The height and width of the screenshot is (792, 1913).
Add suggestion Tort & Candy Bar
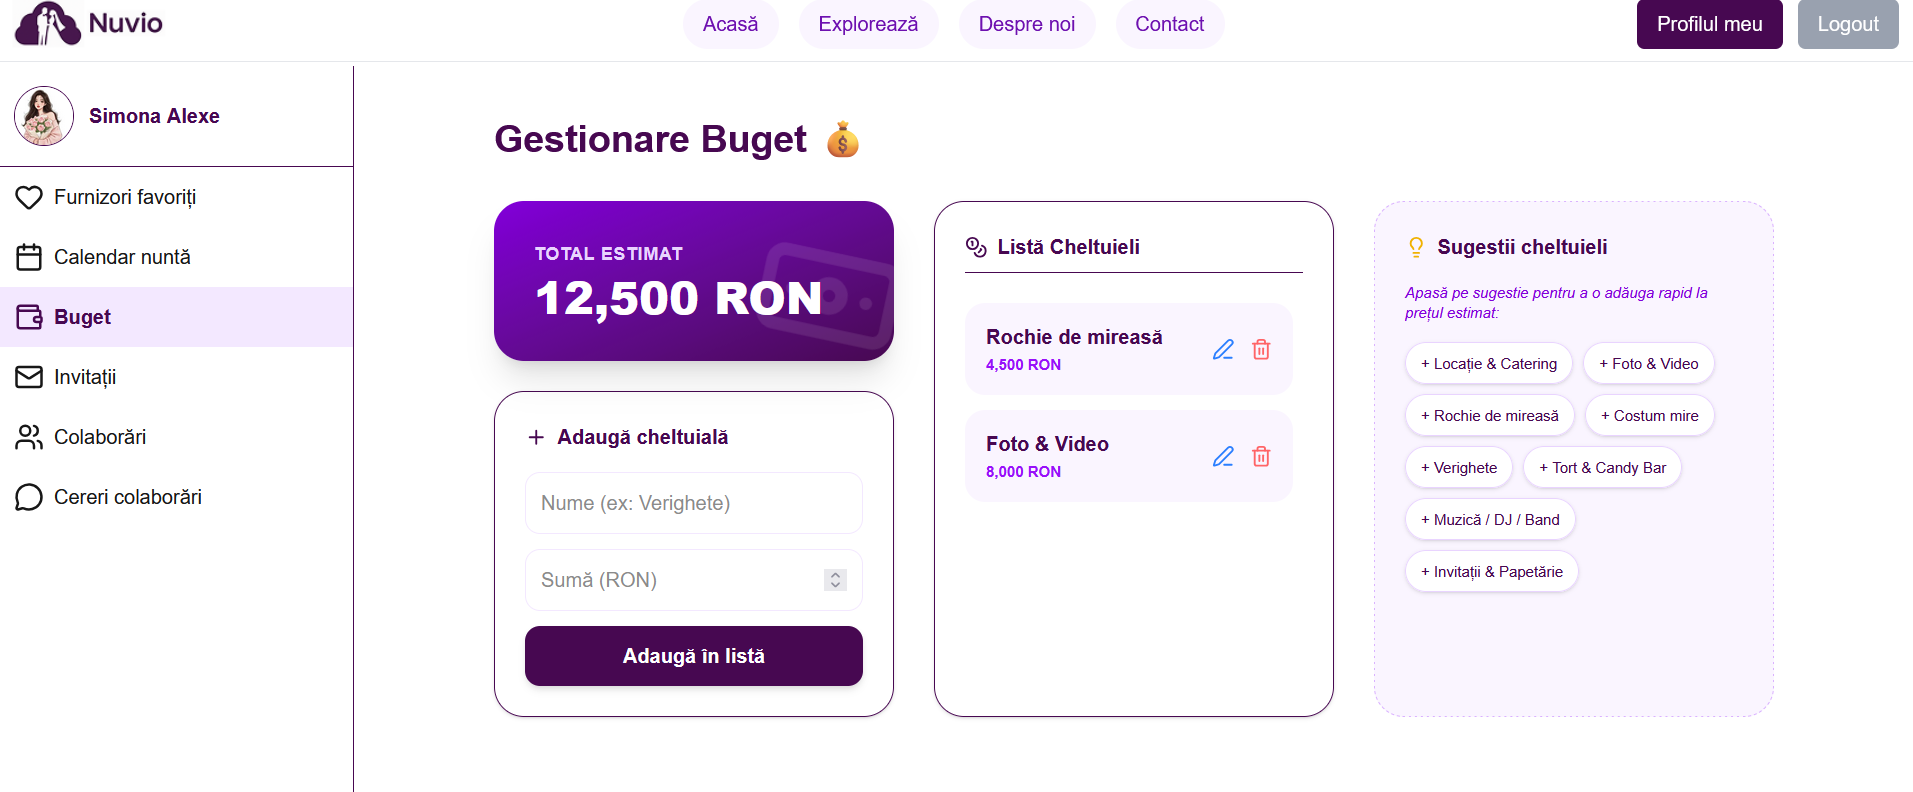(x=1601, y=467)
